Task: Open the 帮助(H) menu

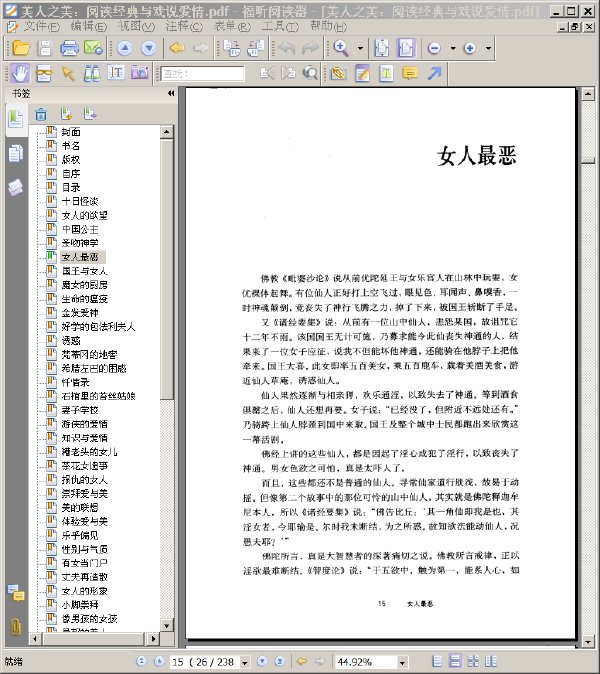Action: [328, 27]
